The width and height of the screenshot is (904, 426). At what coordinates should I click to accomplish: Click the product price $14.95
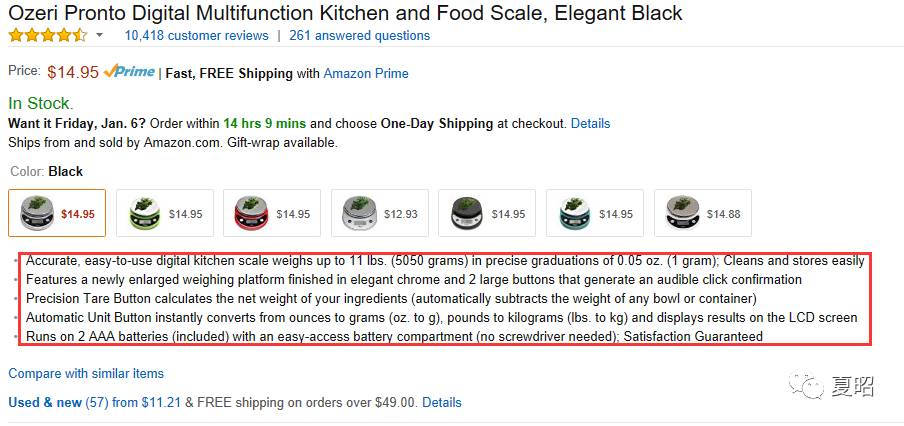click(x=73, y=72)
